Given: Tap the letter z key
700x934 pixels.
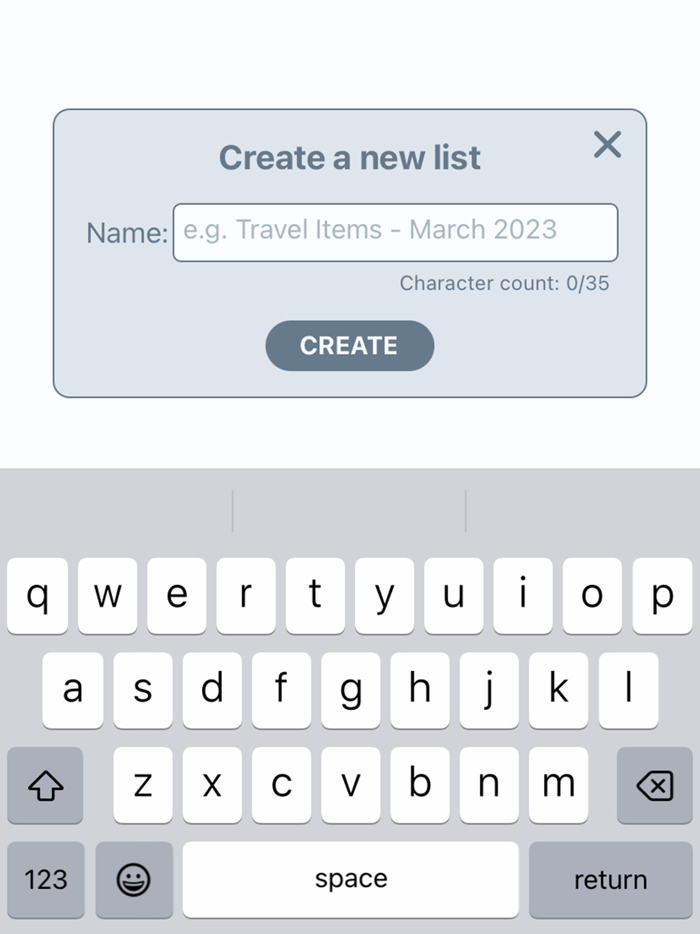Looking at the screenshot, I should tap(142, 786).
